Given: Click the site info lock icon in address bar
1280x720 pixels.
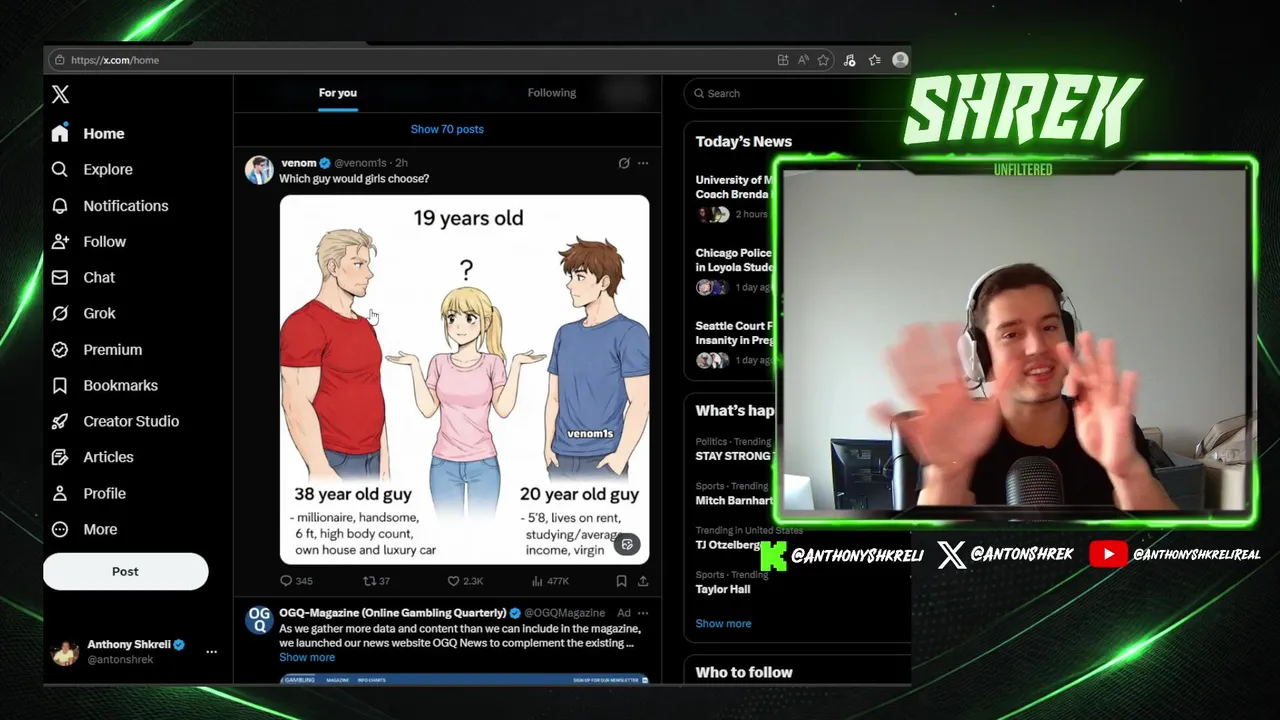Looking at the screenshot, I should pos(60,60).
